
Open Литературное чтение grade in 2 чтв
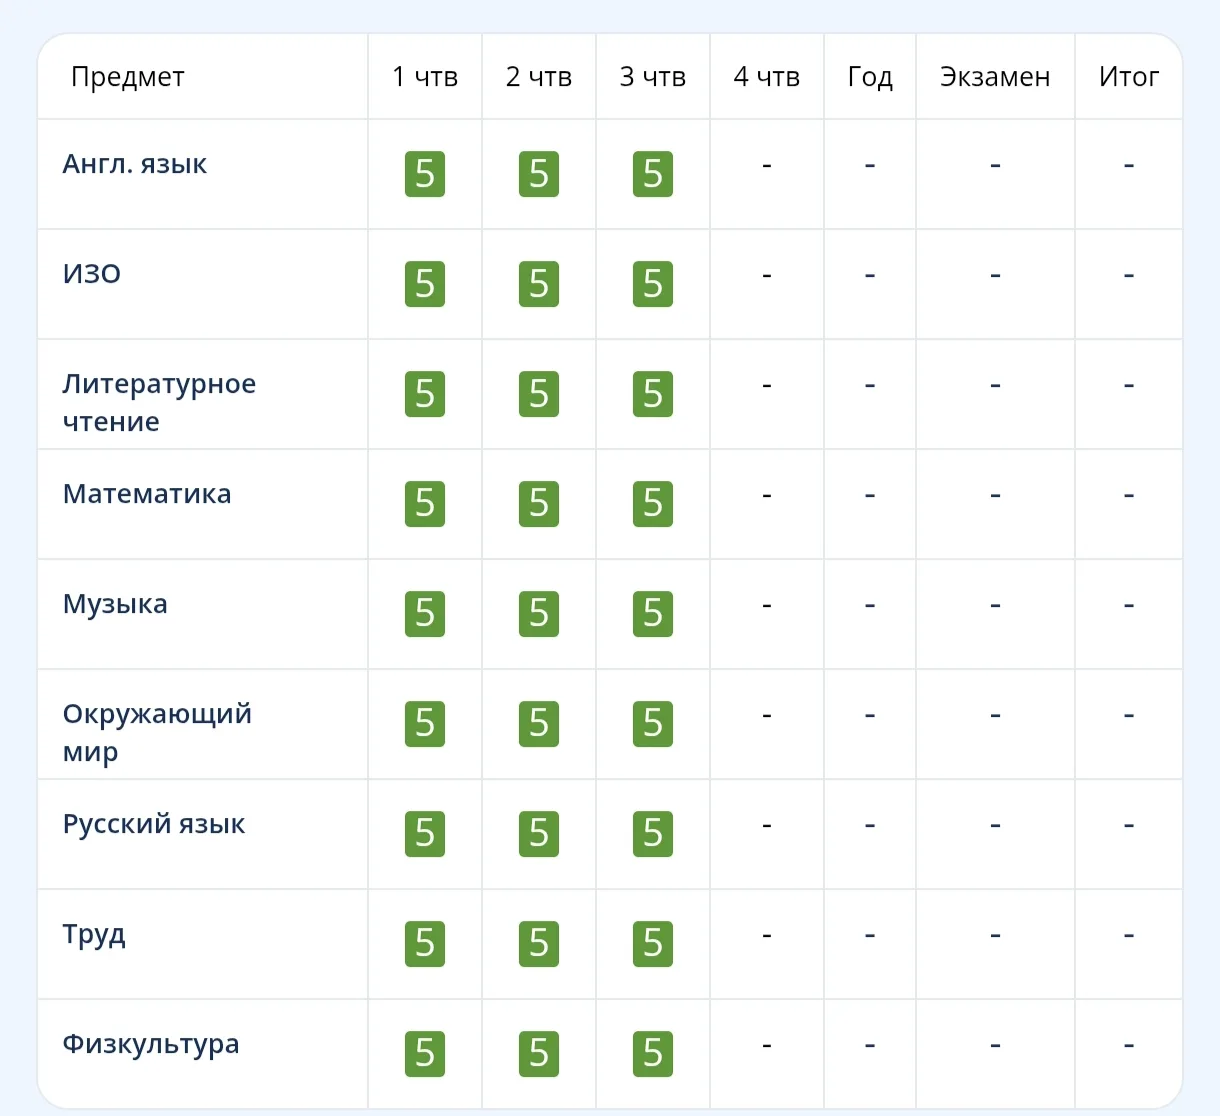pyautogui.click(x=539, y=394)
